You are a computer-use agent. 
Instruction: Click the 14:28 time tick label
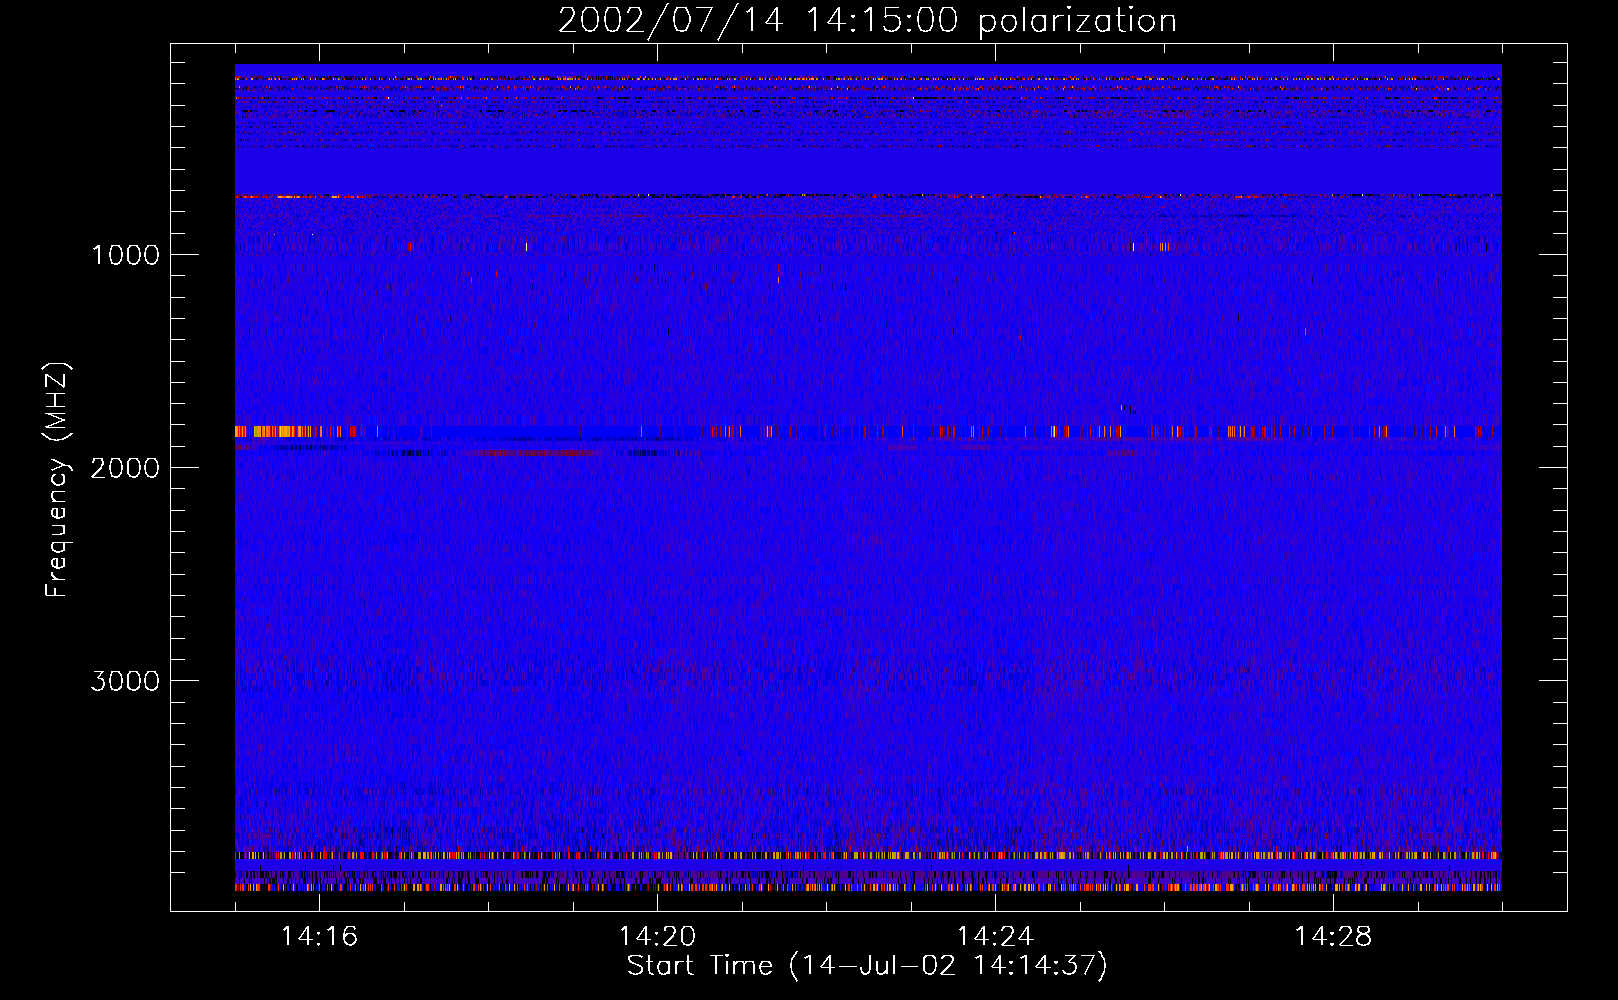point(1333,936)
